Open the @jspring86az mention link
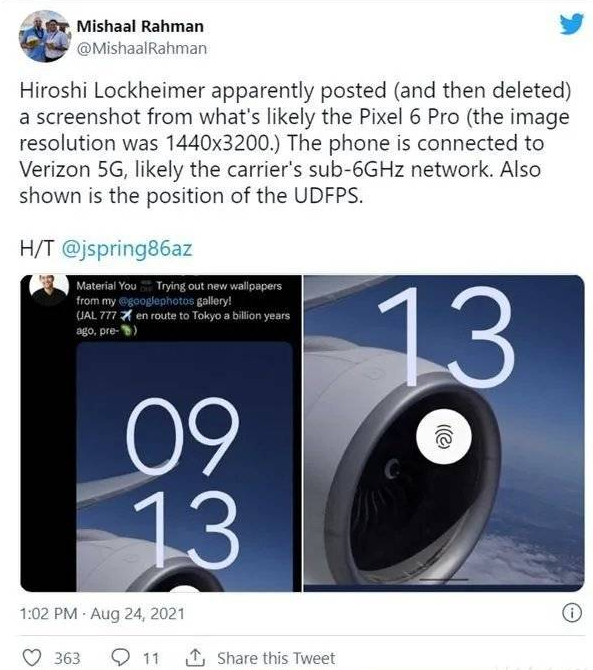Screen dimensions: 593x670 coord(127,249)
